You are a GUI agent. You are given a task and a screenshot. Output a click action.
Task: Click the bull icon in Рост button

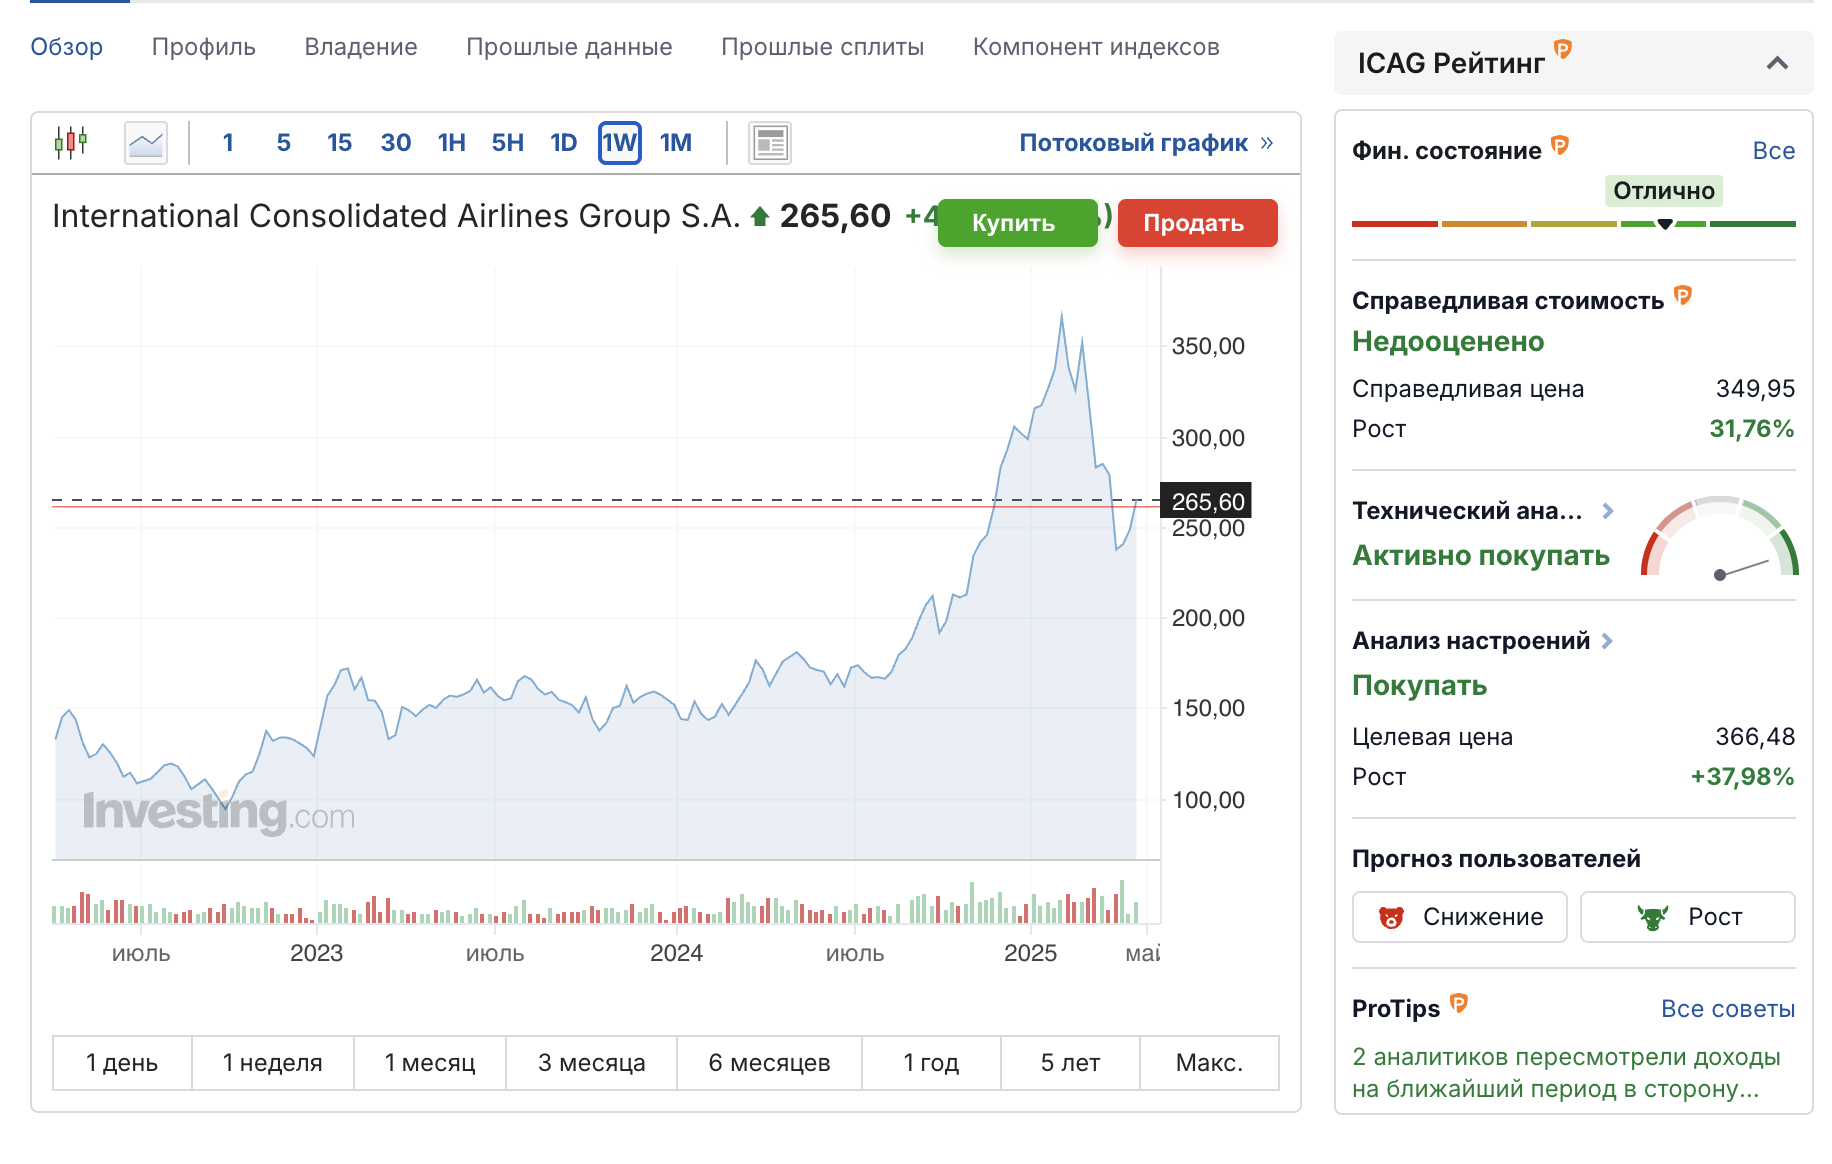pyautogui.click(x=1653, y=917)
